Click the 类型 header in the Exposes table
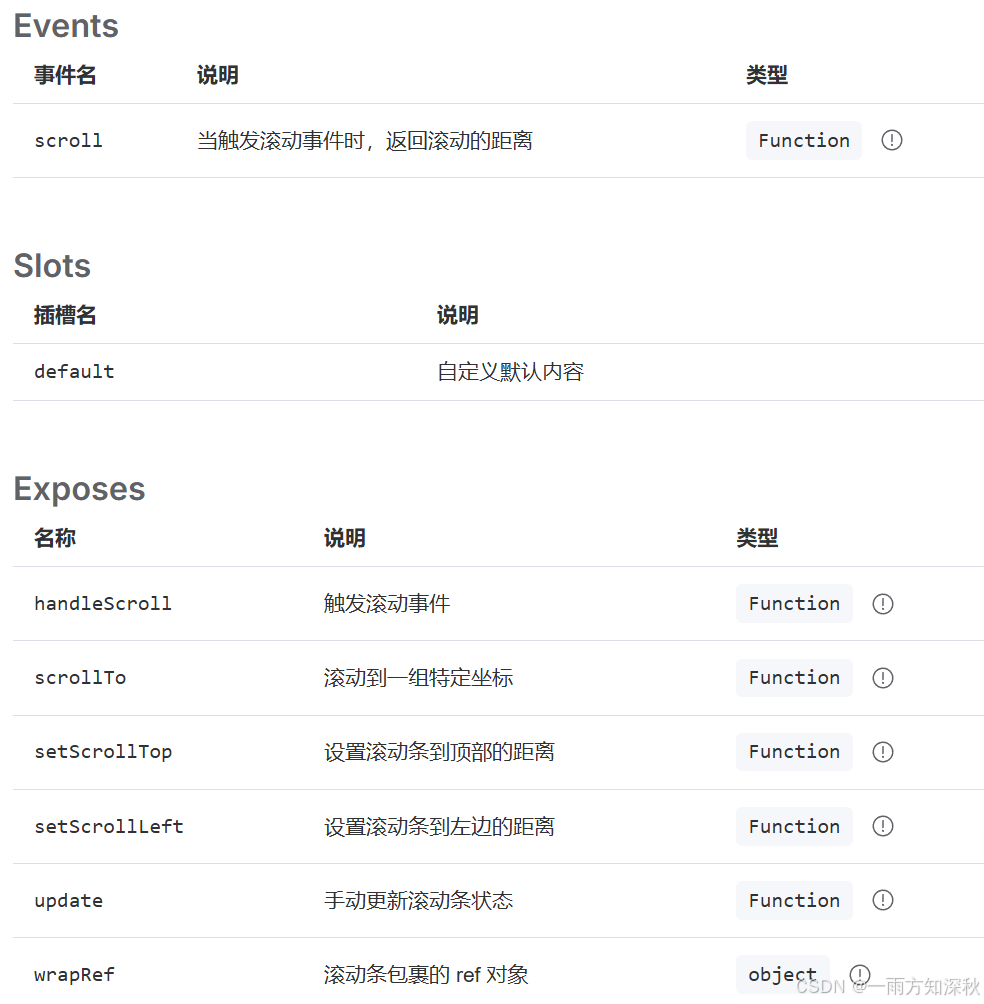Screen dimensions: 984x1004 757,538
